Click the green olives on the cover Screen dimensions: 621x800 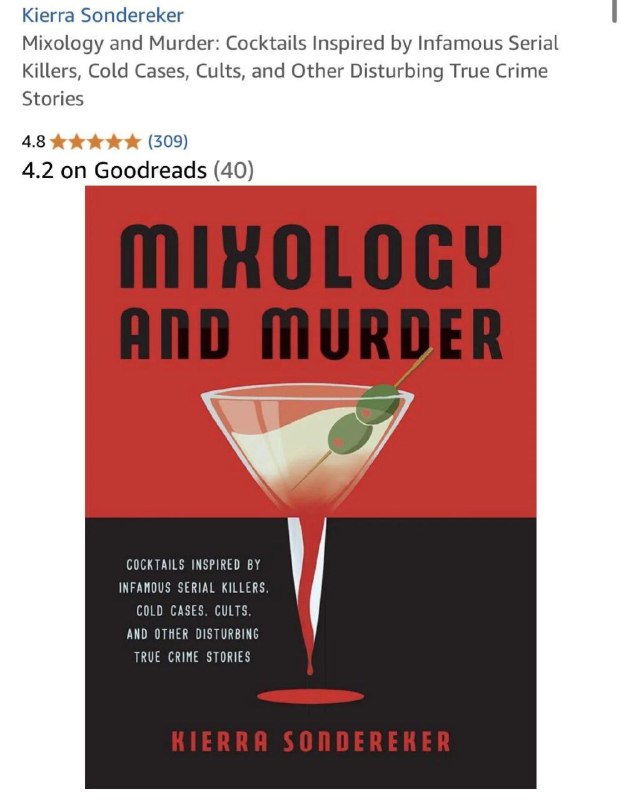tap(363, 418)
